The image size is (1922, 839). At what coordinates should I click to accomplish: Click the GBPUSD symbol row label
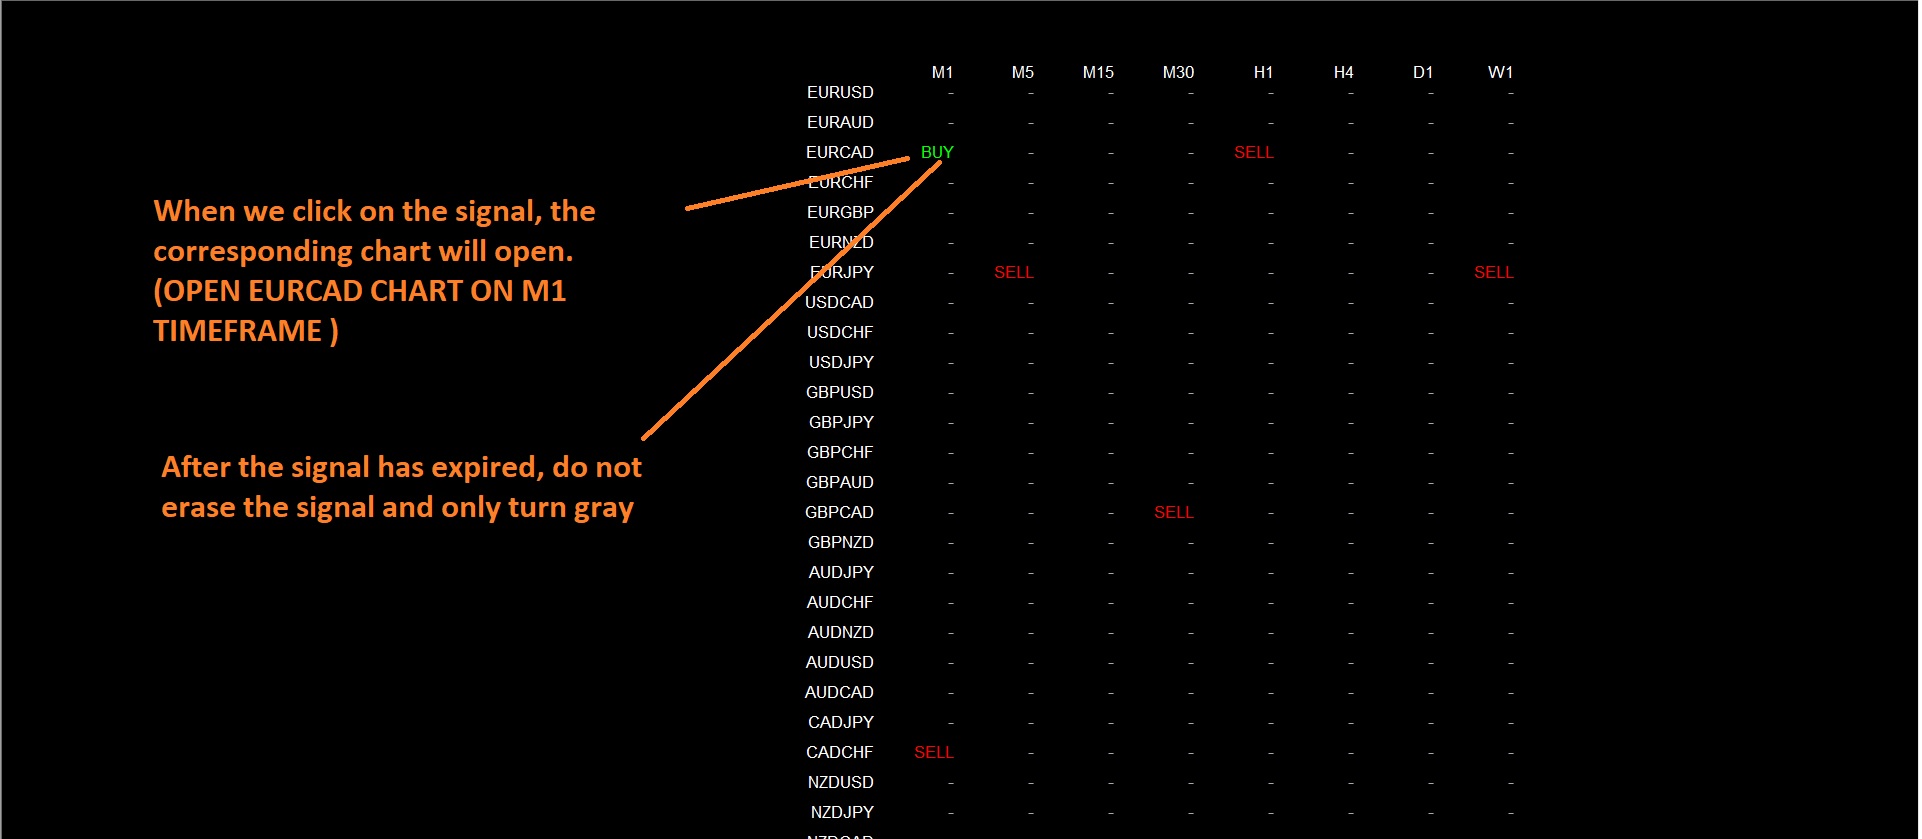tap(839, 392)
